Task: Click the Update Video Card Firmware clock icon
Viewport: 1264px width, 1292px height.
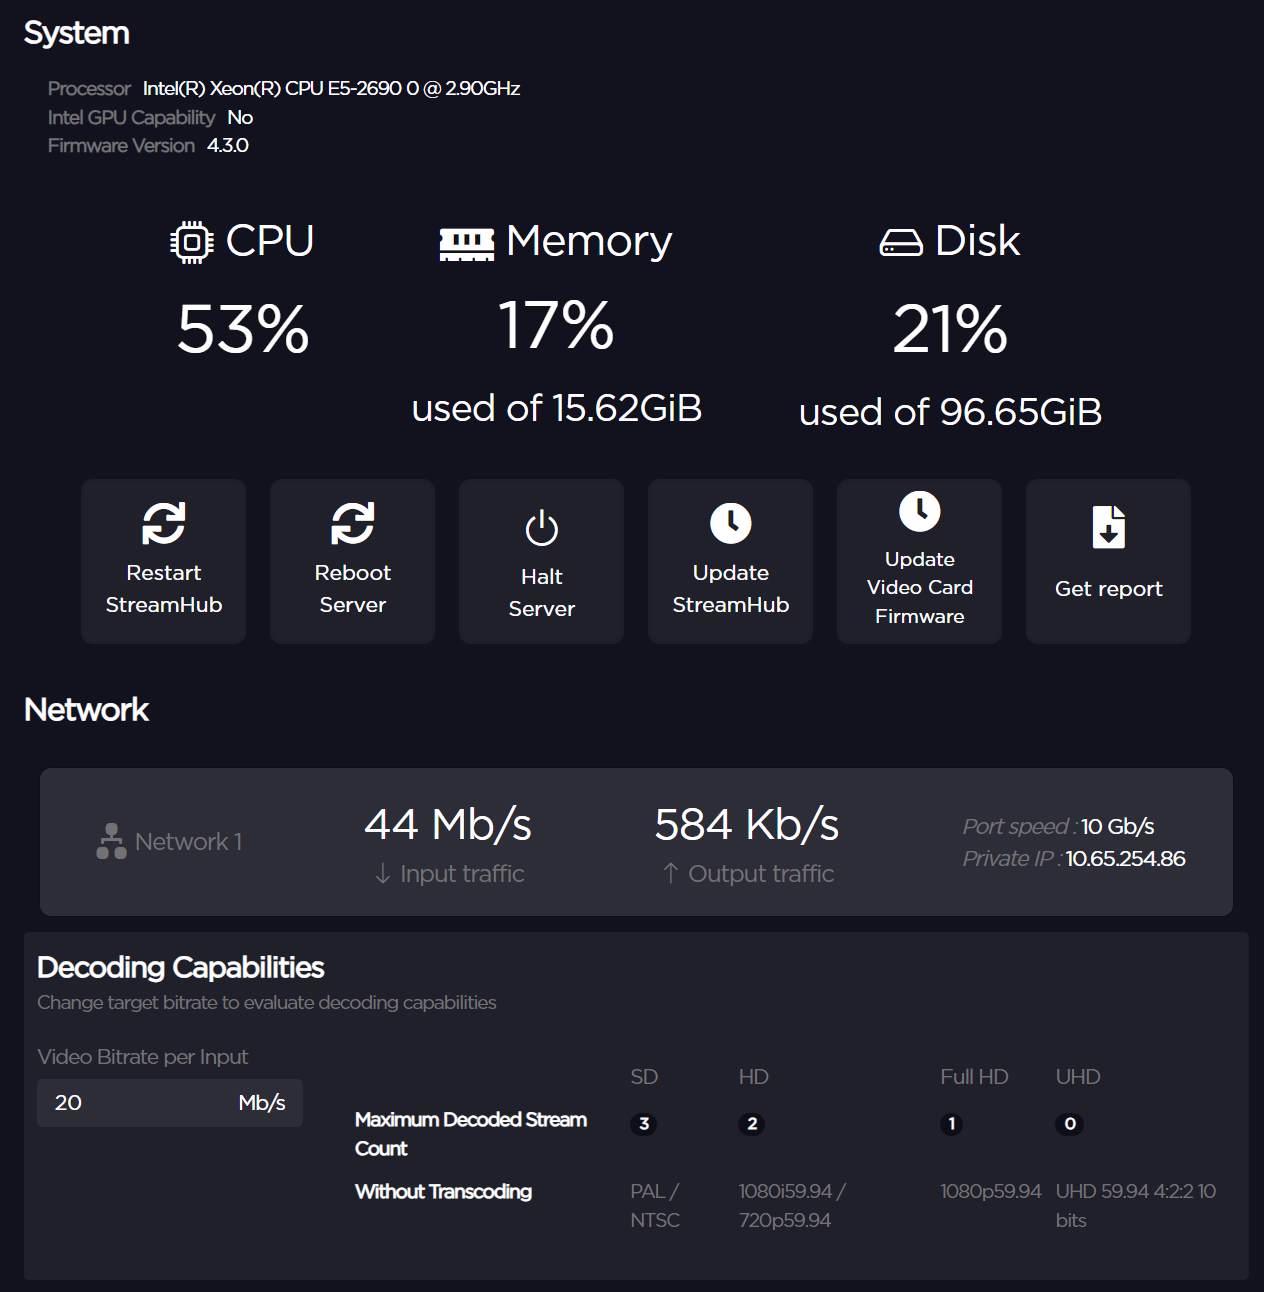Action: [x=918, y=510]
